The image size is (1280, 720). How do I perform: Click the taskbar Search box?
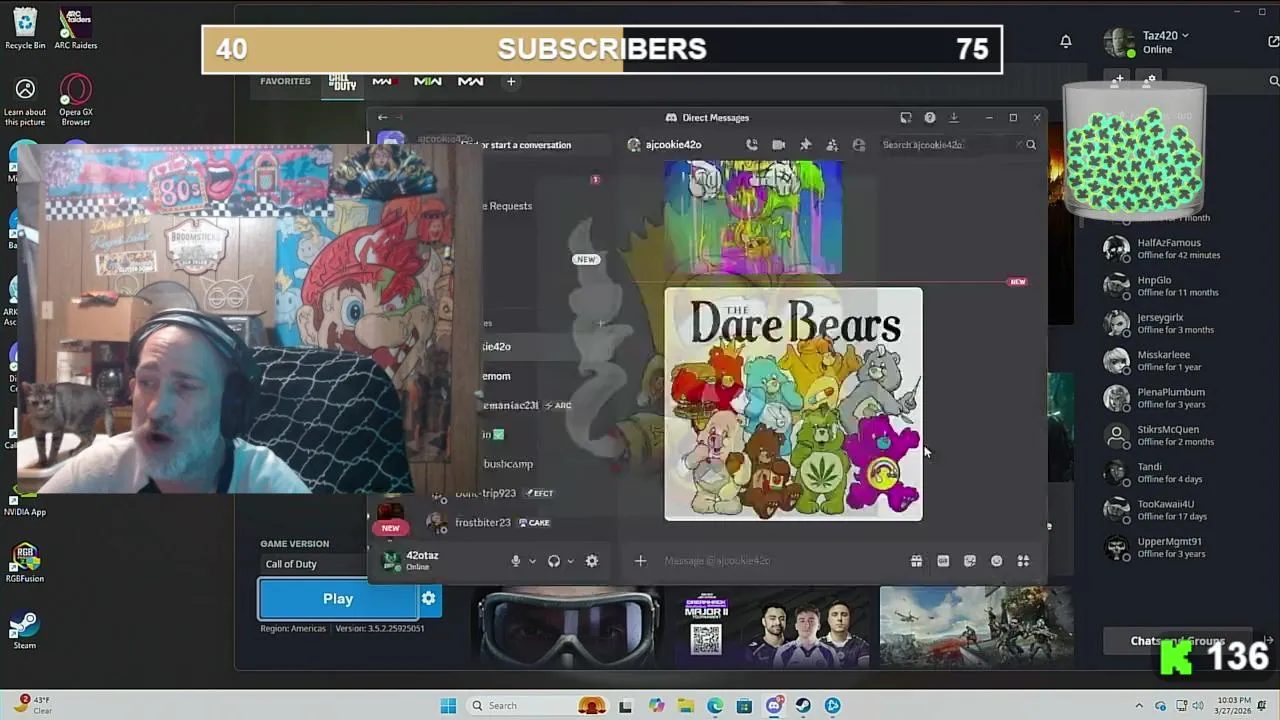pyautogui.click(x=538, y=706)
